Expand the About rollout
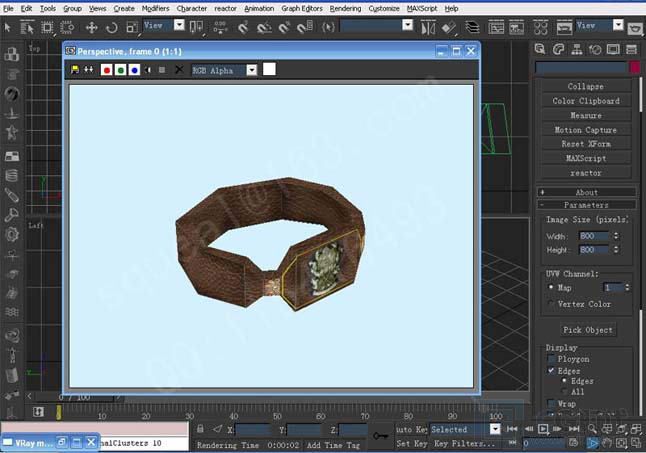This screenshot has height=453, width=646. point(586,192)
